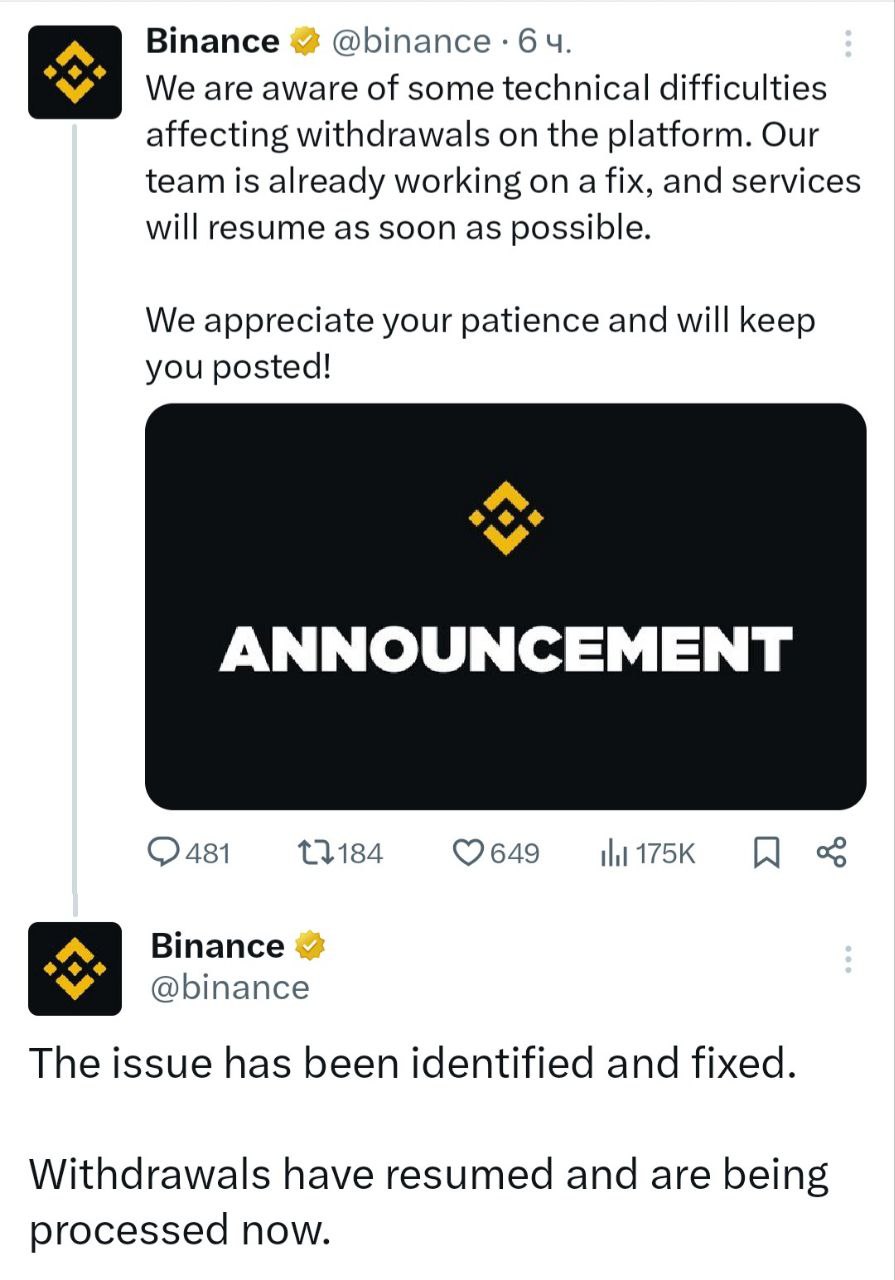
Task: Open the ANNOUNCEMENT image
Action: pos(505,606)
